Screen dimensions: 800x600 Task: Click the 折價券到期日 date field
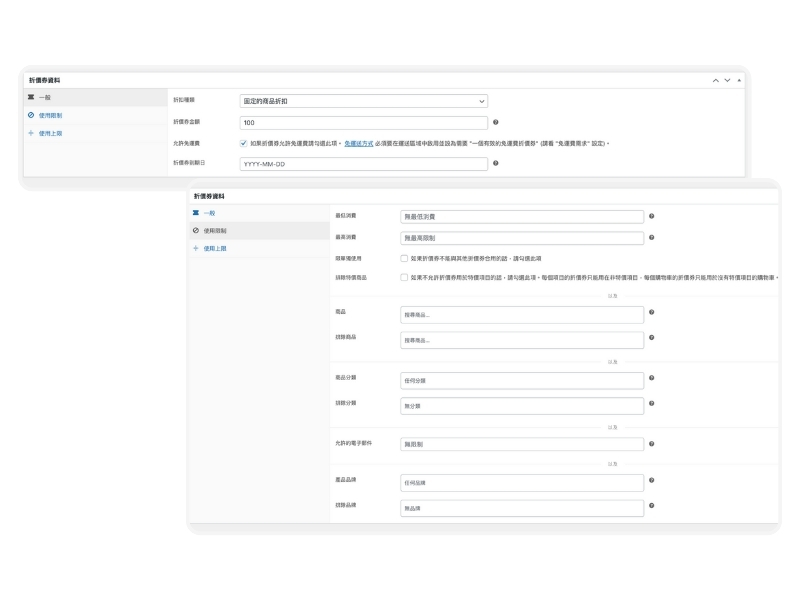coord(363,163)
